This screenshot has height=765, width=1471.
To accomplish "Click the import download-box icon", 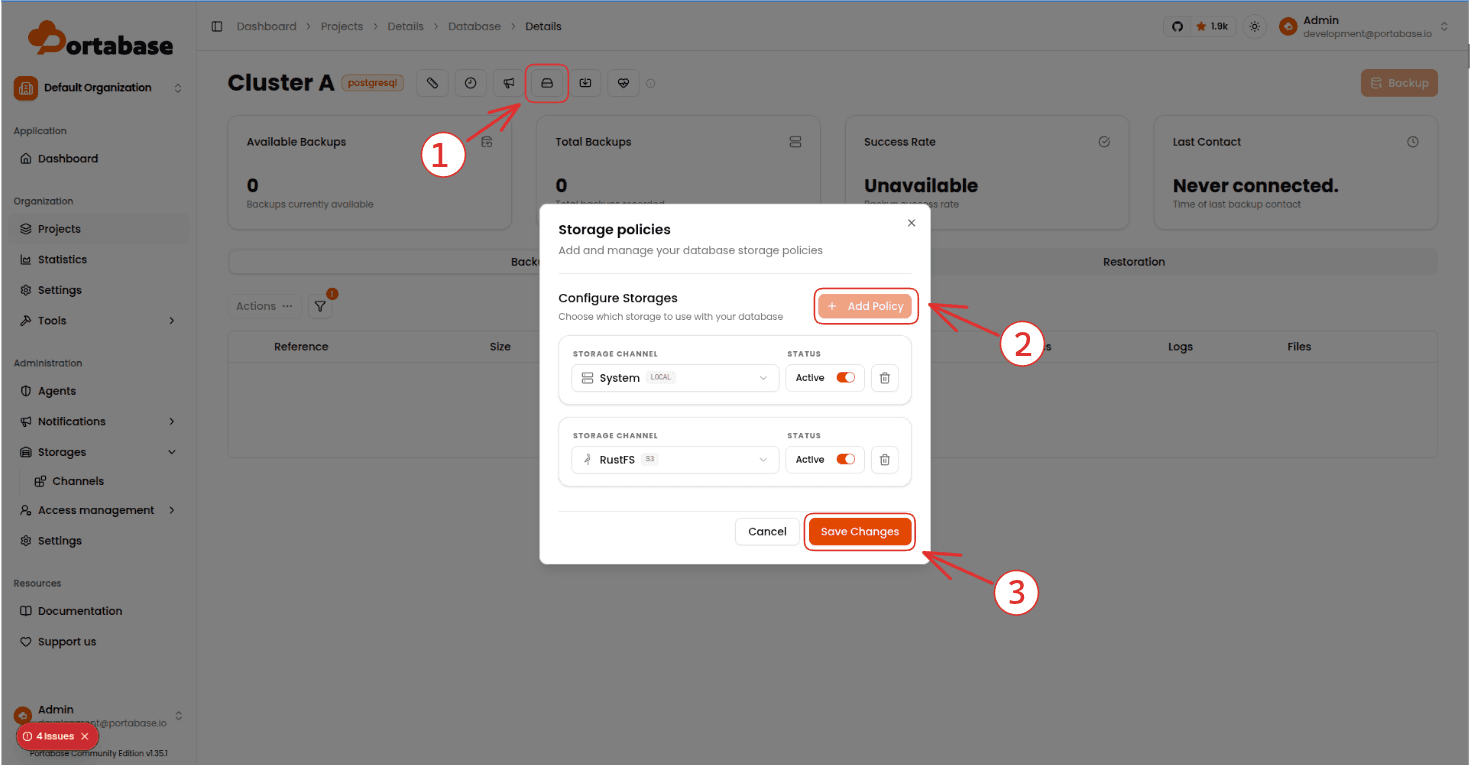I will 585,83.
